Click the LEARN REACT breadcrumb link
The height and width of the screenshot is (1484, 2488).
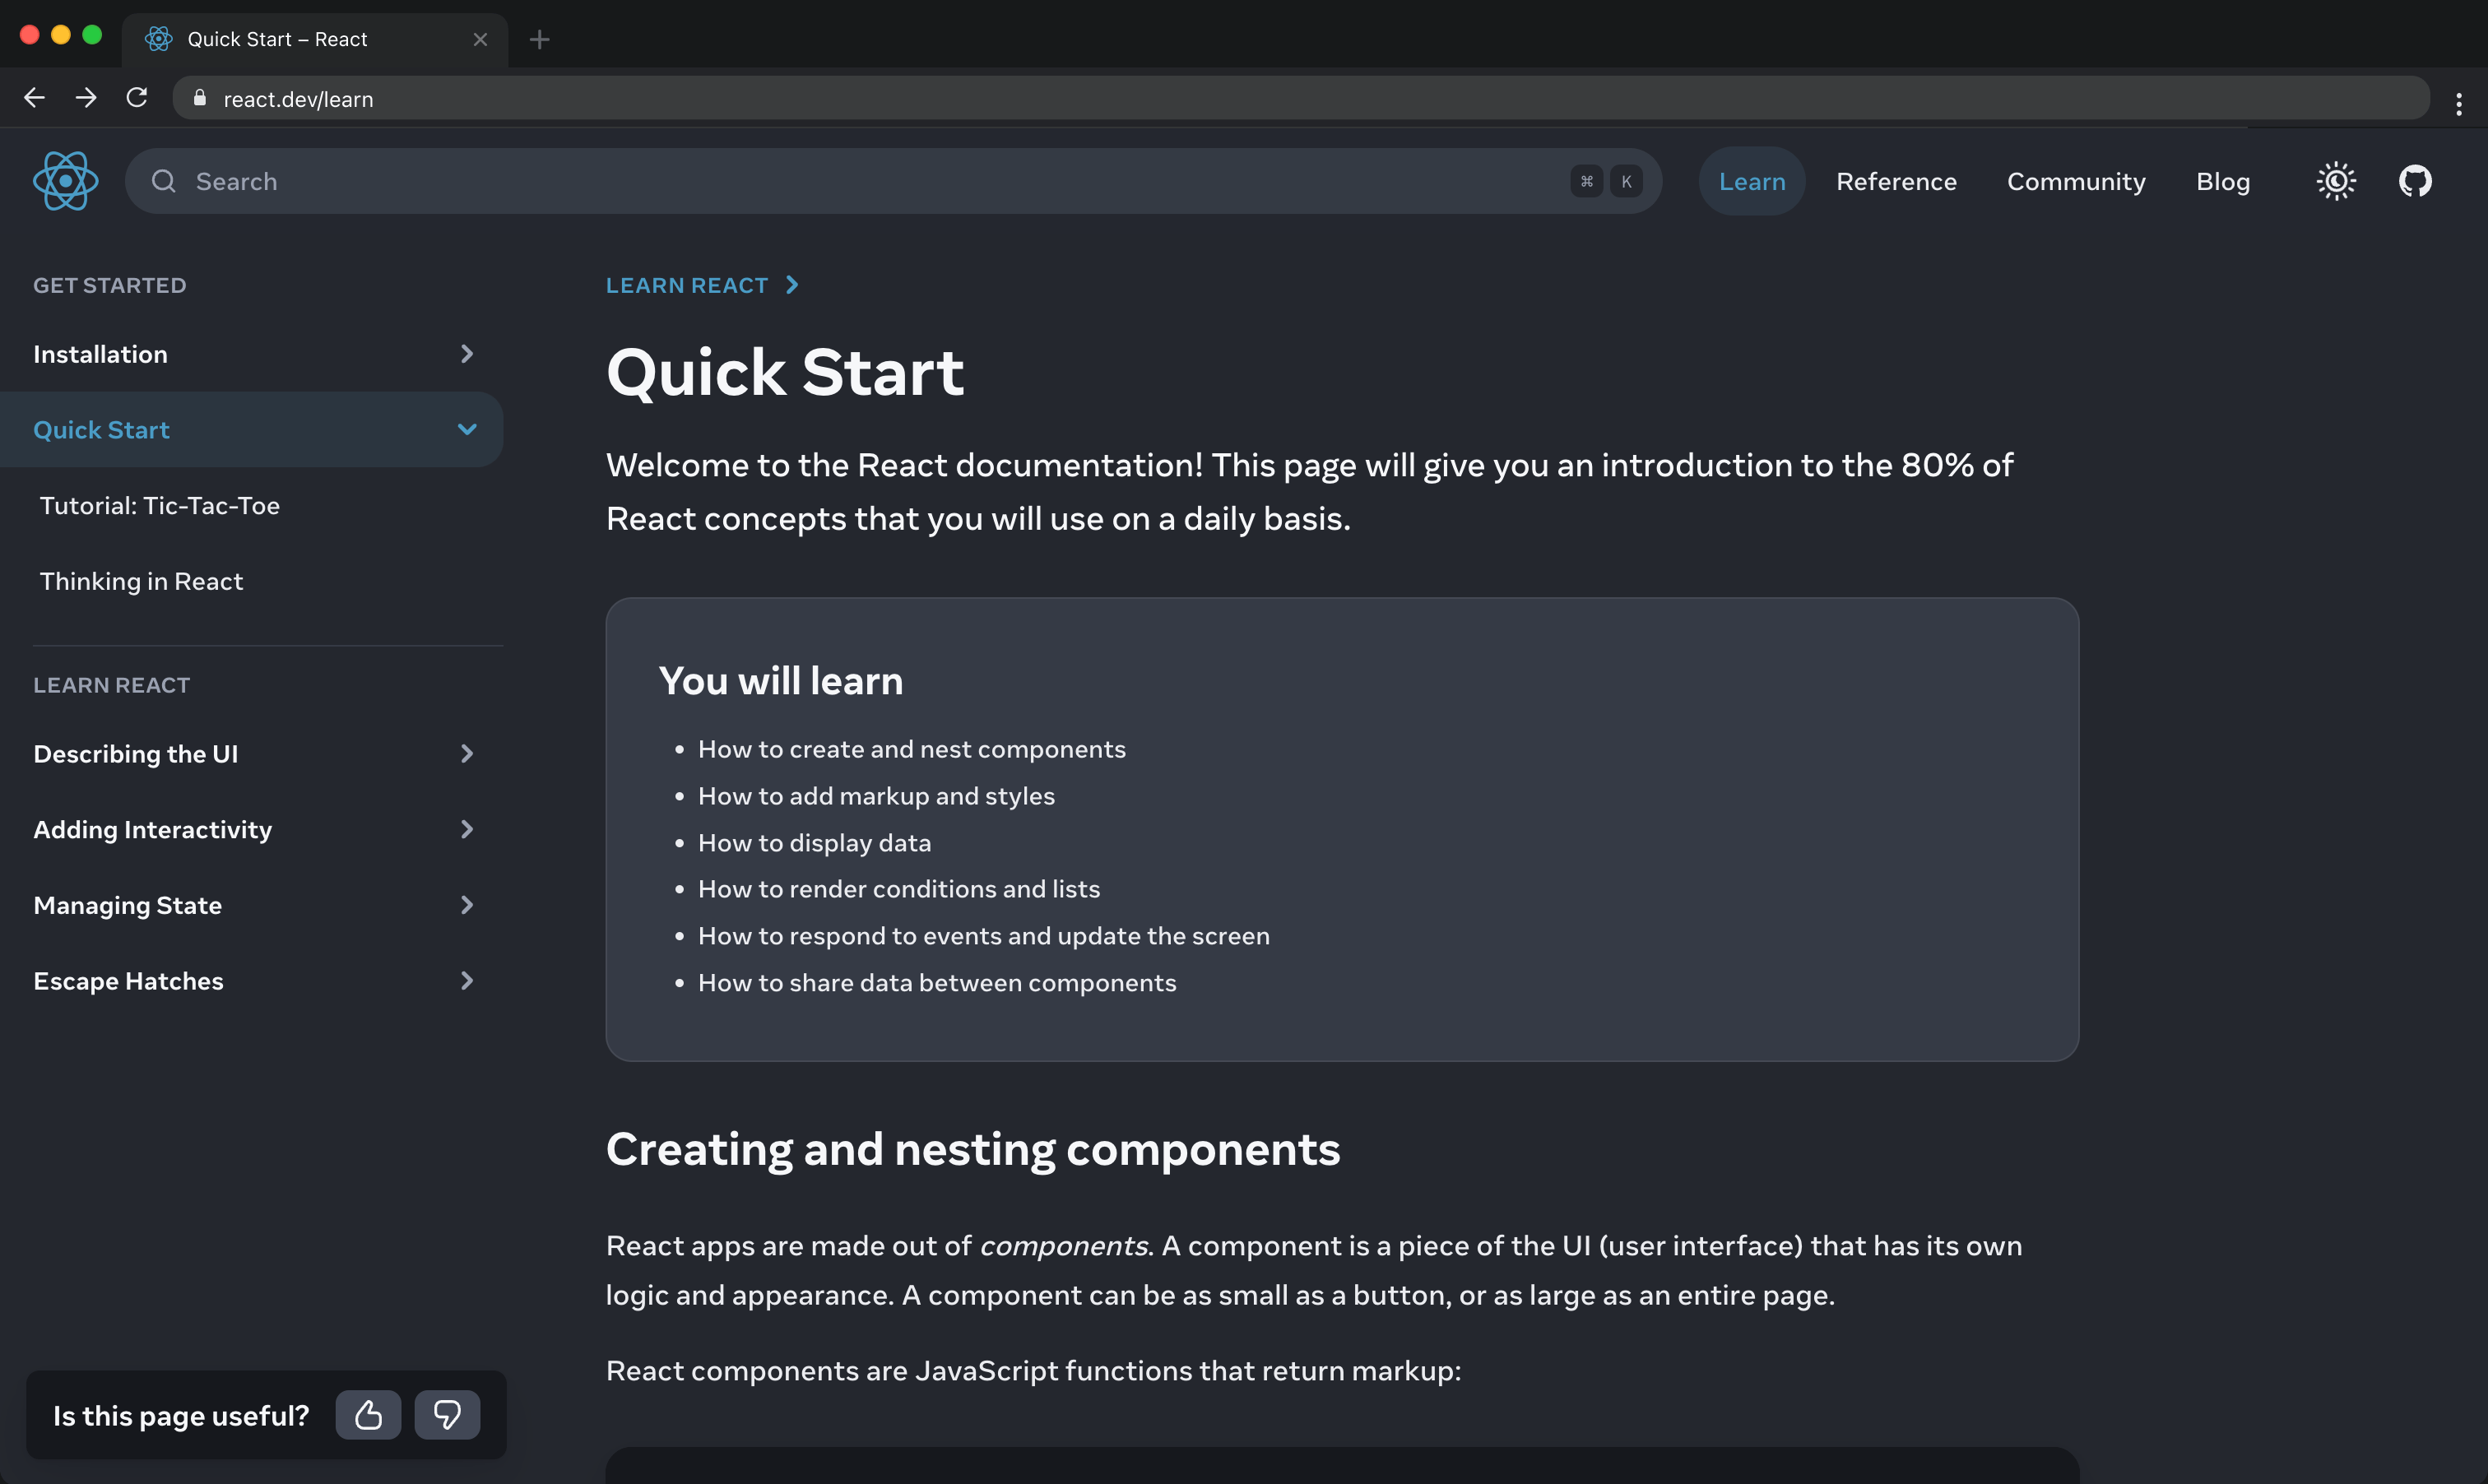tap(687, 285)
